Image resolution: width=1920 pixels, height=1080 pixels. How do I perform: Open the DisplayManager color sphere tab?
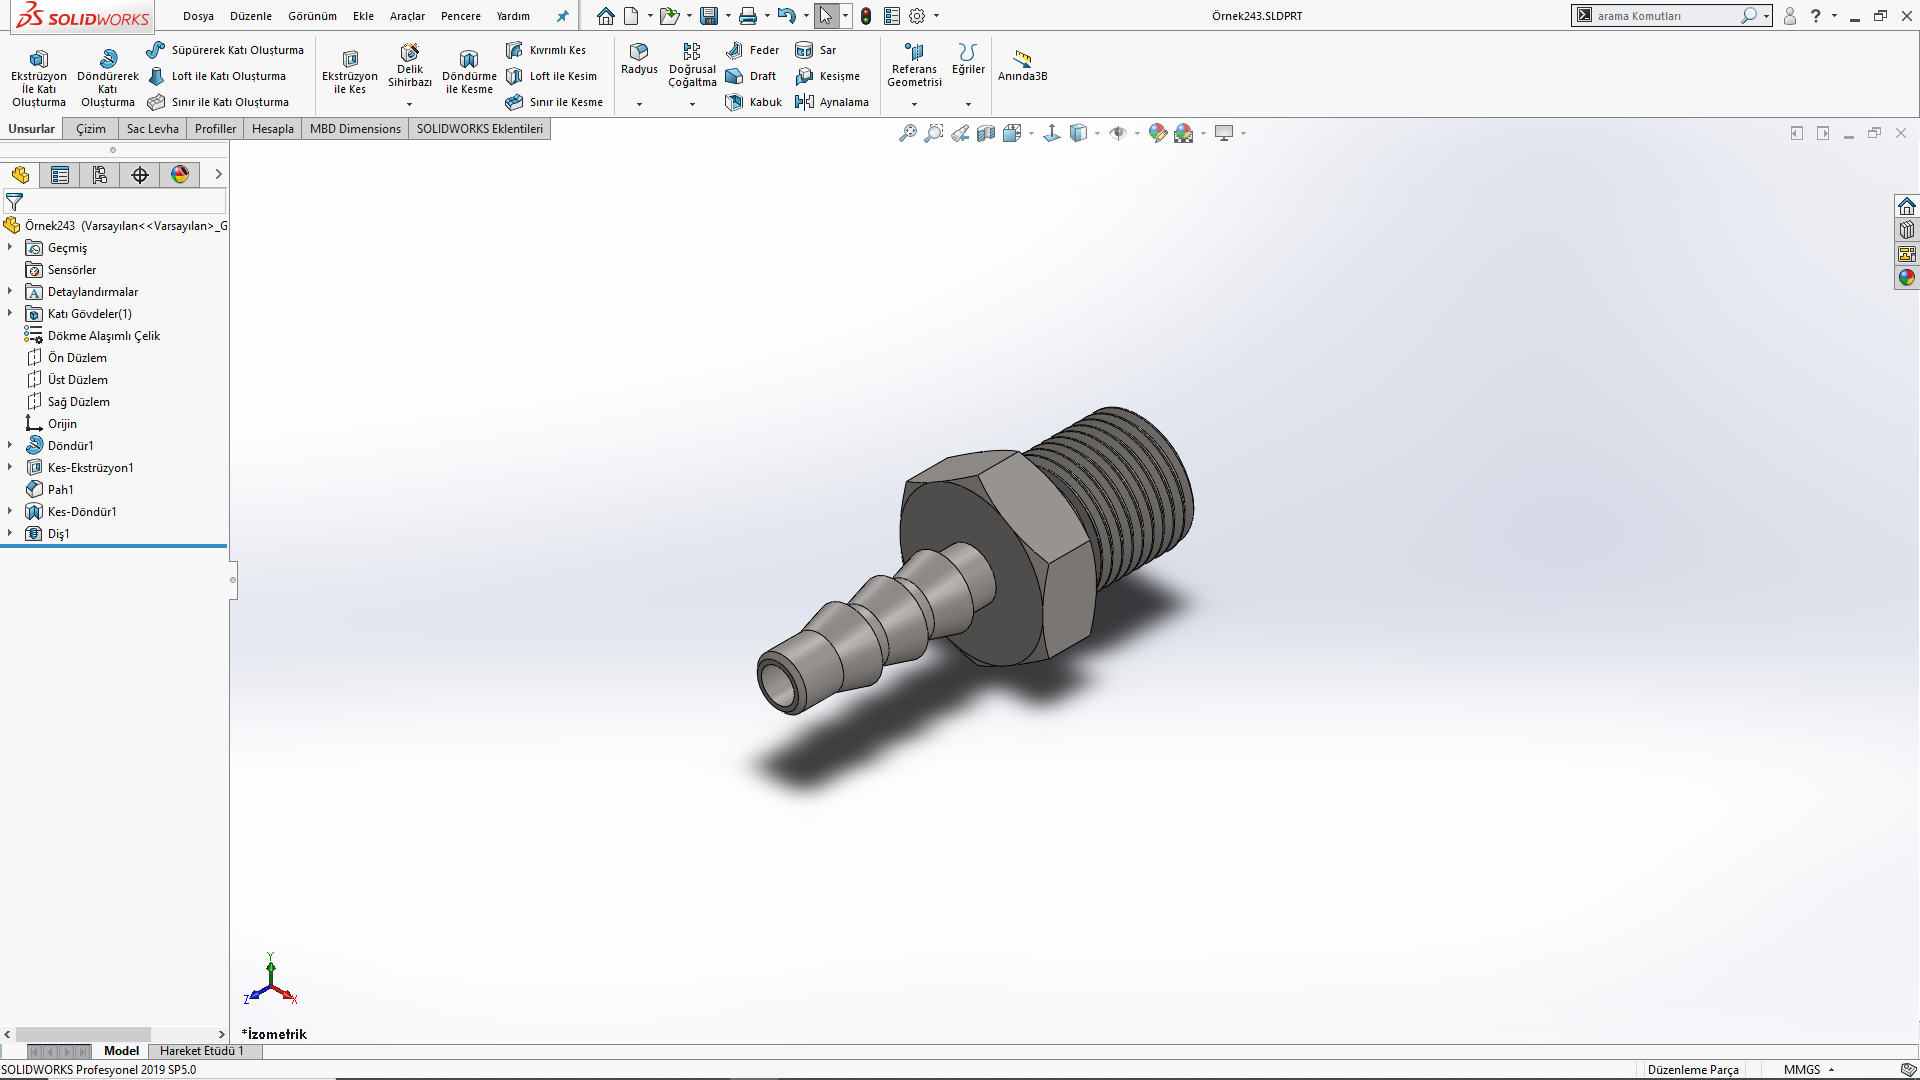[180, 175]
